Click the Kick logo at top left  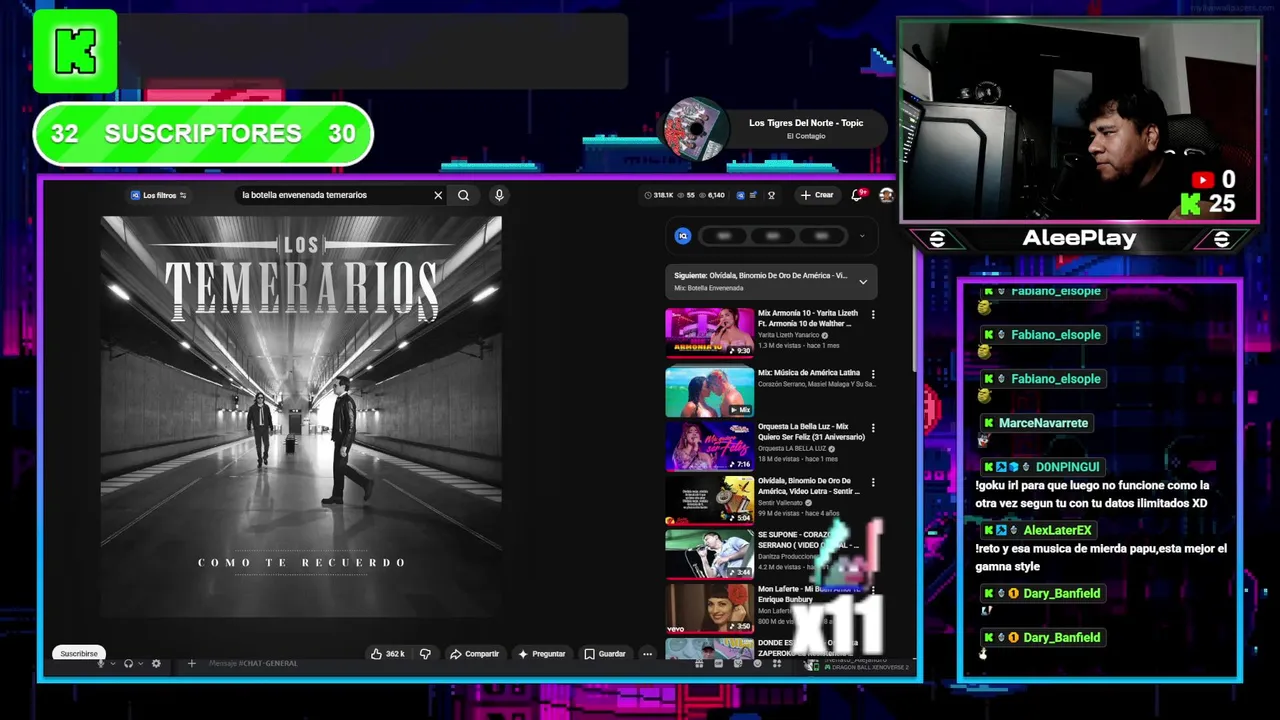click(75, 51)
